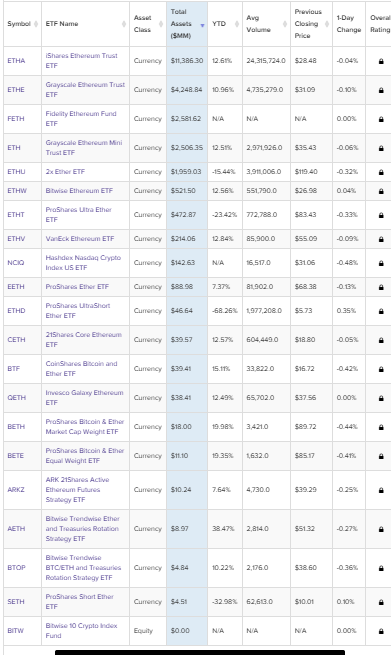Open the ETHE symbol link
The height and width of the screenshot is (655, 391).
(x=16, y=89)
